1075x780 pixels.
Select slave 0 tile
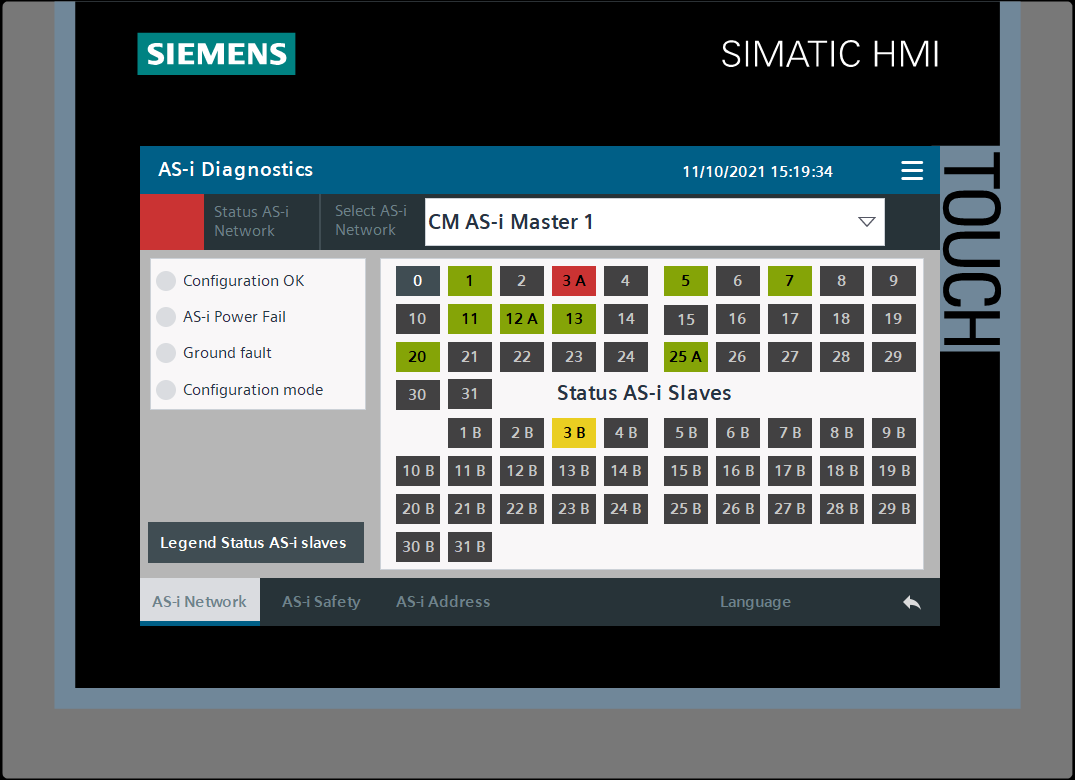pyautogui.click(x=418, y=280)
